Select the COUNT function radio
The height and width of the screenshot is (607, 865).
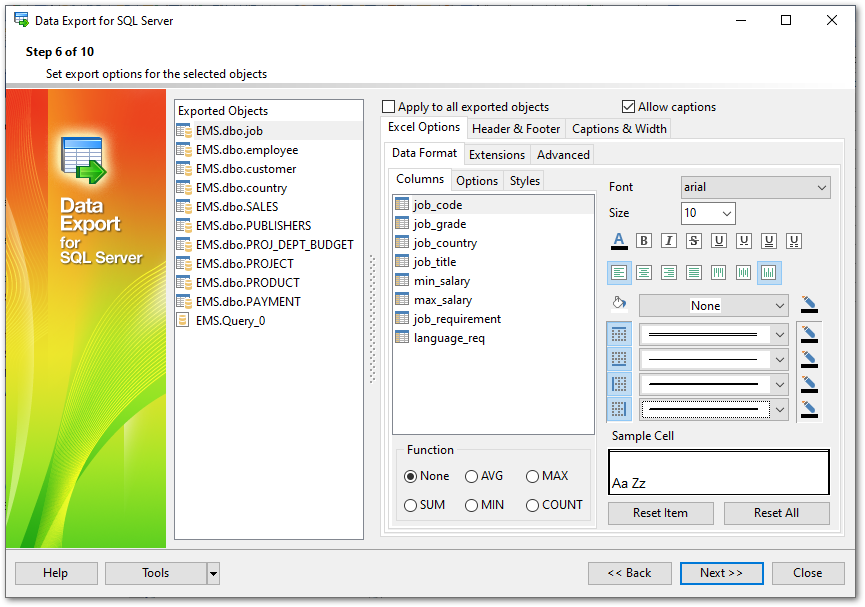[x=532, y=505]
